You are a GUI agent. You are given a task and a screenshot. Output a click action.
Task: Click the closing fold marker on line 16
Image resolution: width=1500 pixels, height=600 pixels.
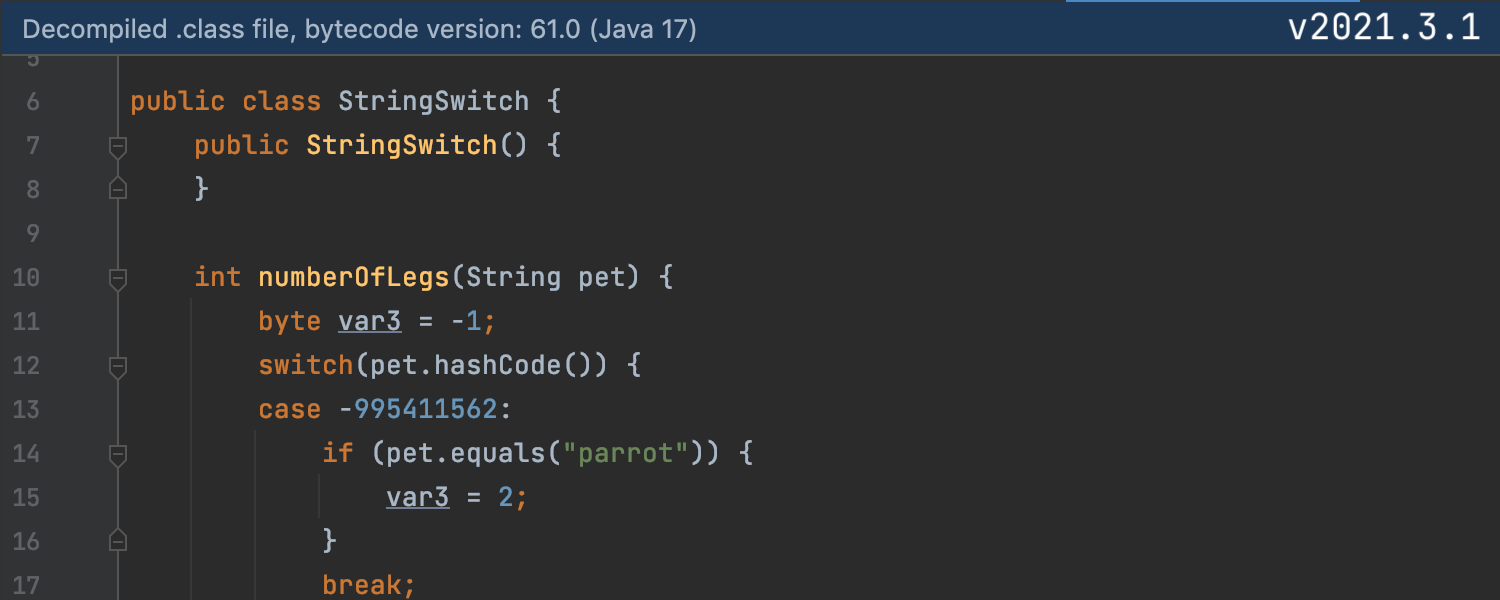[118, 541]
